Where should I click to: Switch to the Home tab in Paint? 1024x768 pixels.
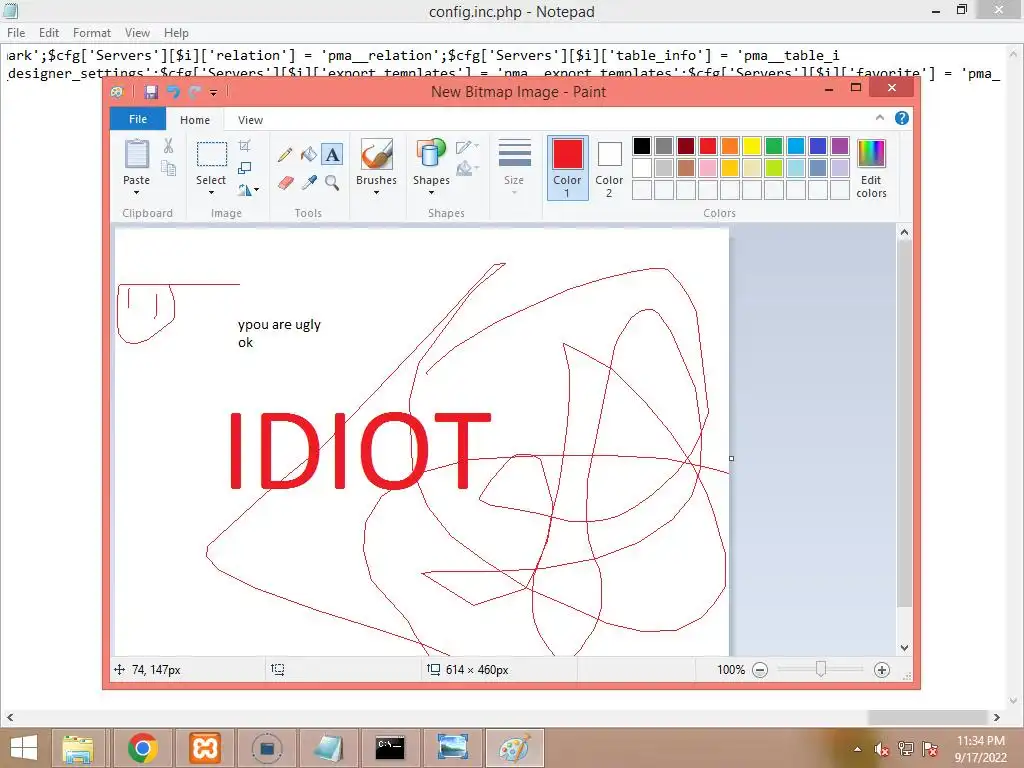click(x=195, y=120)
